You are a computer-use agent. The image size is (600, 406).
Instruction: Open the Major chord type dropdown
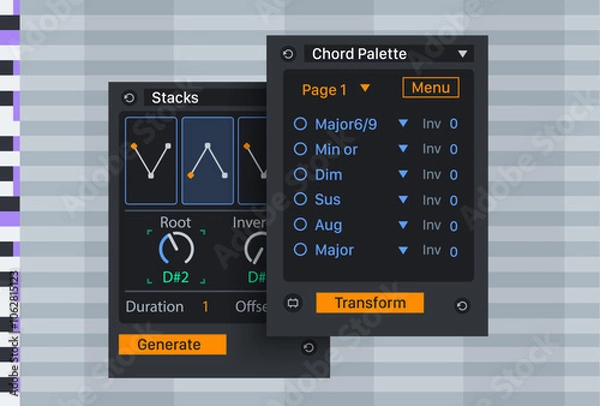[403, 250]
